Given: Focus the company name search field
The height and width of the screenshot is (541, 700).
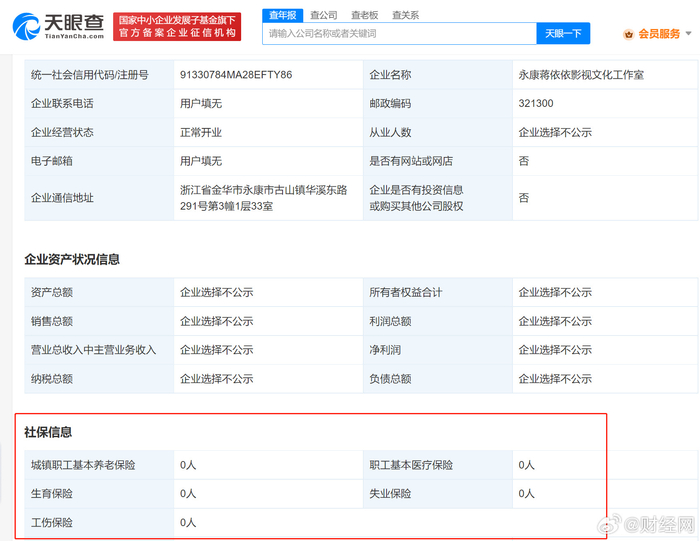Looking at the screenshot, I should [400, 33].
